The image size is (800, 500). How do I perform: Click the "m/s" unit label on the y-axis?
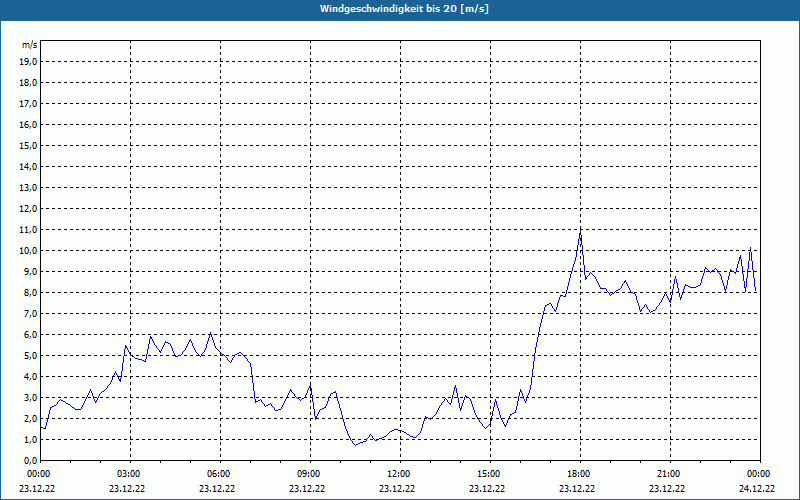(30, 45)
